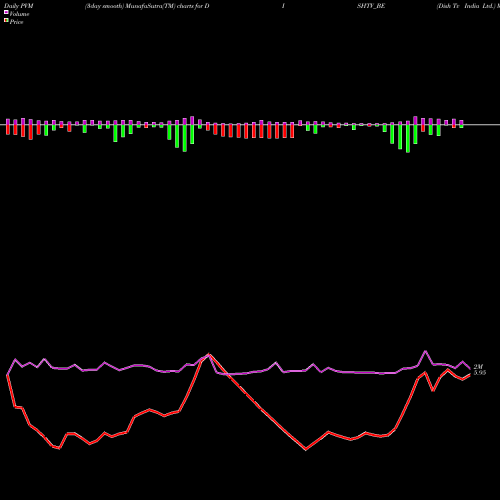The width and height of the screenshot is (500, 500).
Task: Click the Price legend color swatch
Action: (6, 21)
